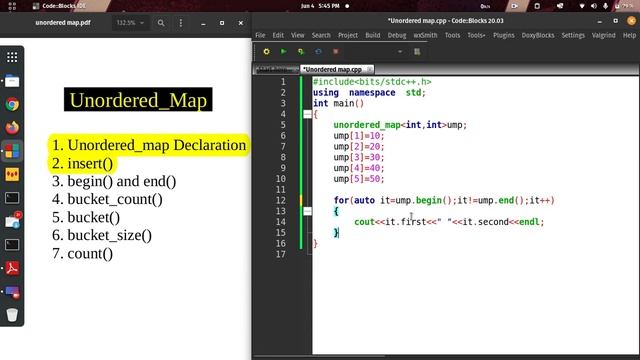Viewport: 640px width, 360px height.
Task: Launch Firefox from the dock
Action: [12, 128]
